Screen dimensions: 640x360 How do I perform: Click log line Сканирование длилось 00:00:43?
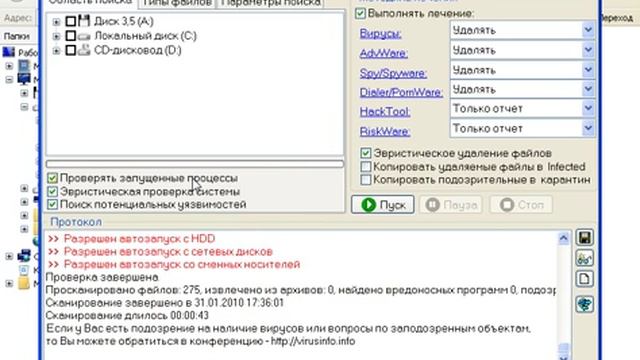pyautogui.click(x=127, y=316)
